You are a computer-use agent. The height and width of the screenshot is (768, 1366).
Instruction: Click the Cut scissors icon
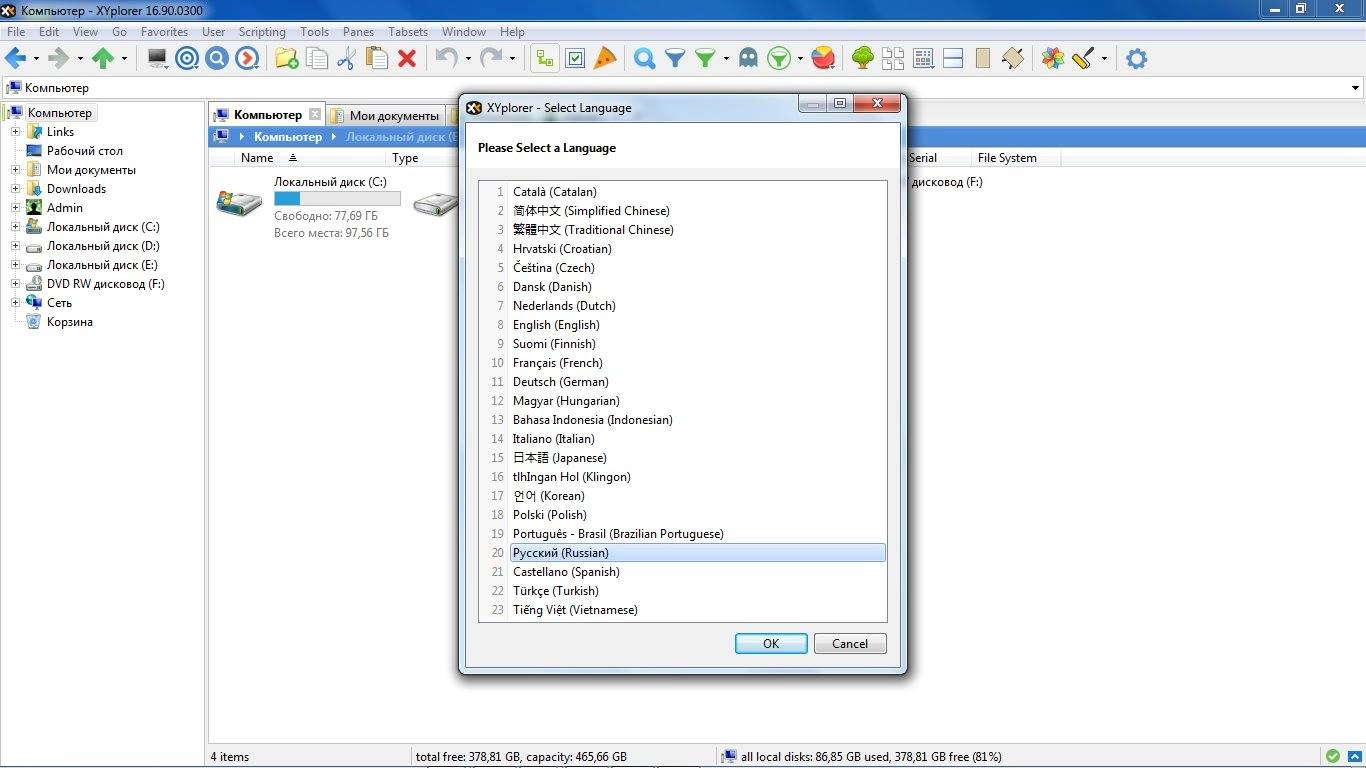coord(347,59)
